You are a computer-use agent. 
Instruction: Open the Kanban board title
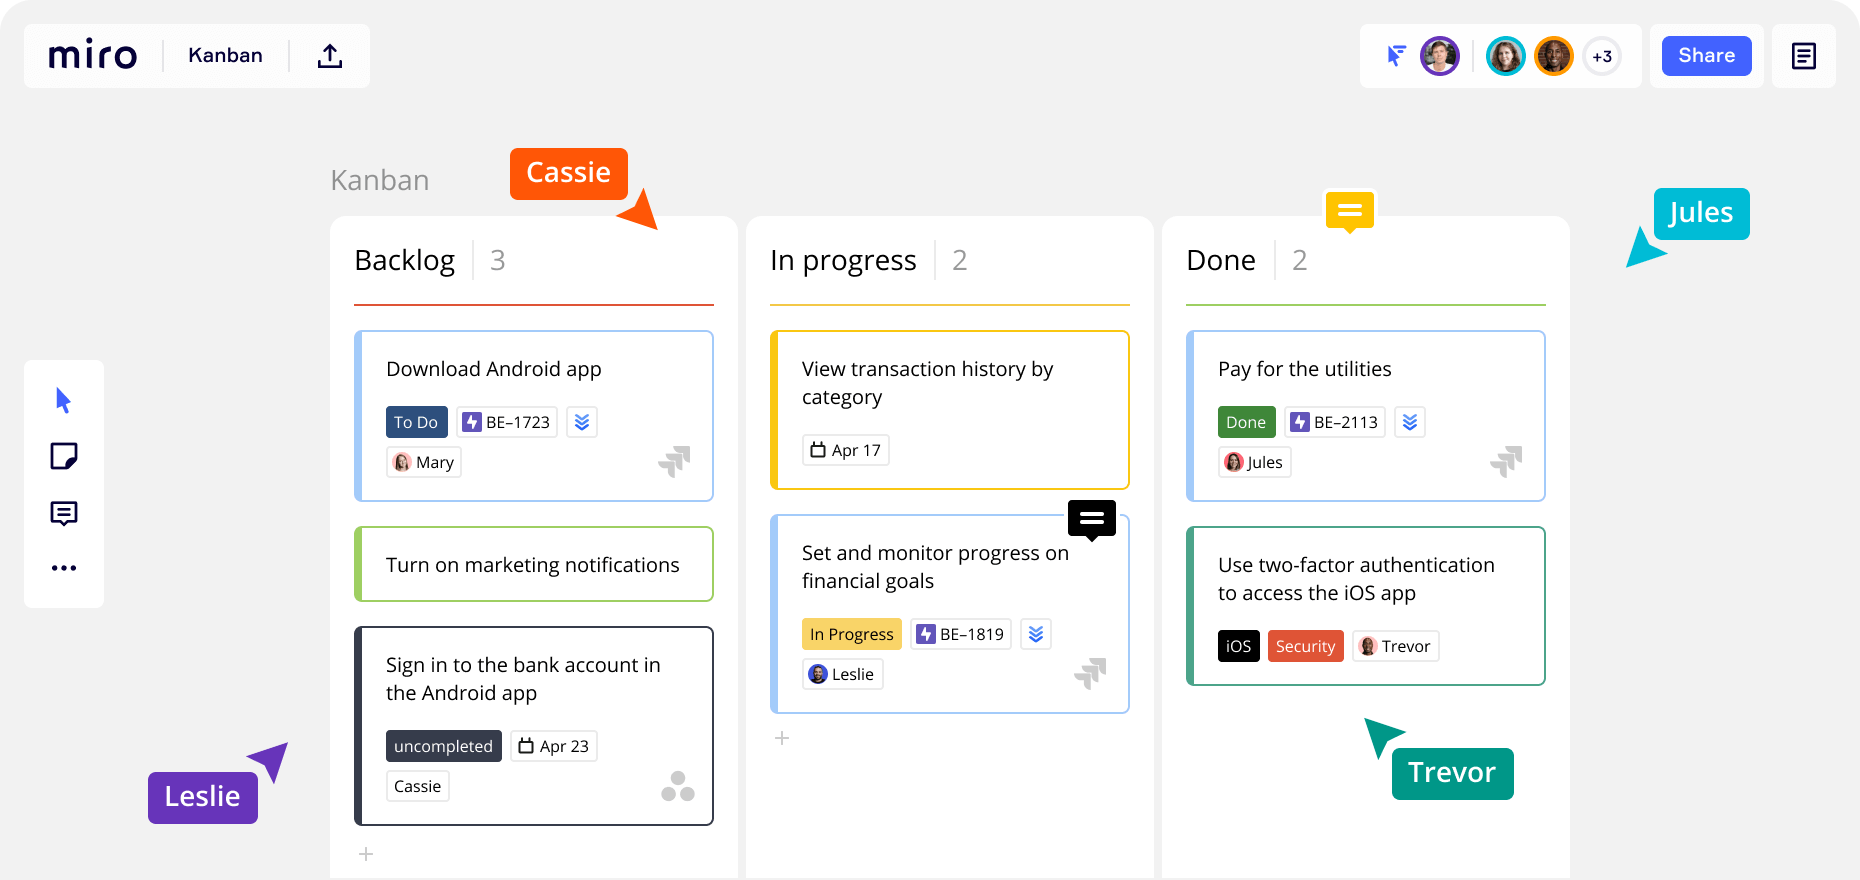click(226, 56)
